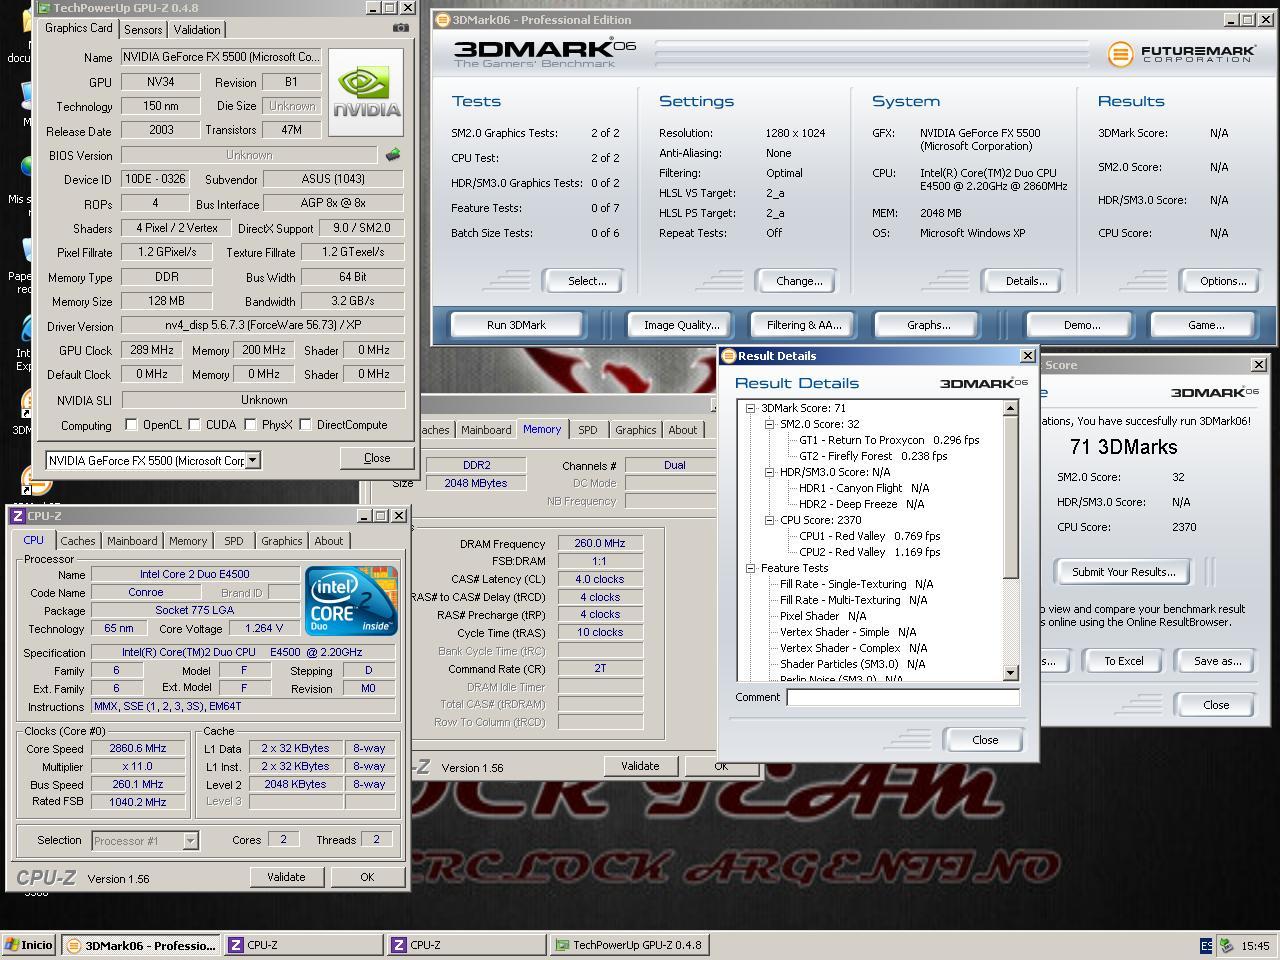This screenshot has height=960, width=1280.
Task: Collapse the HDR/SM3.0 Score node
Action: point(770,472)
